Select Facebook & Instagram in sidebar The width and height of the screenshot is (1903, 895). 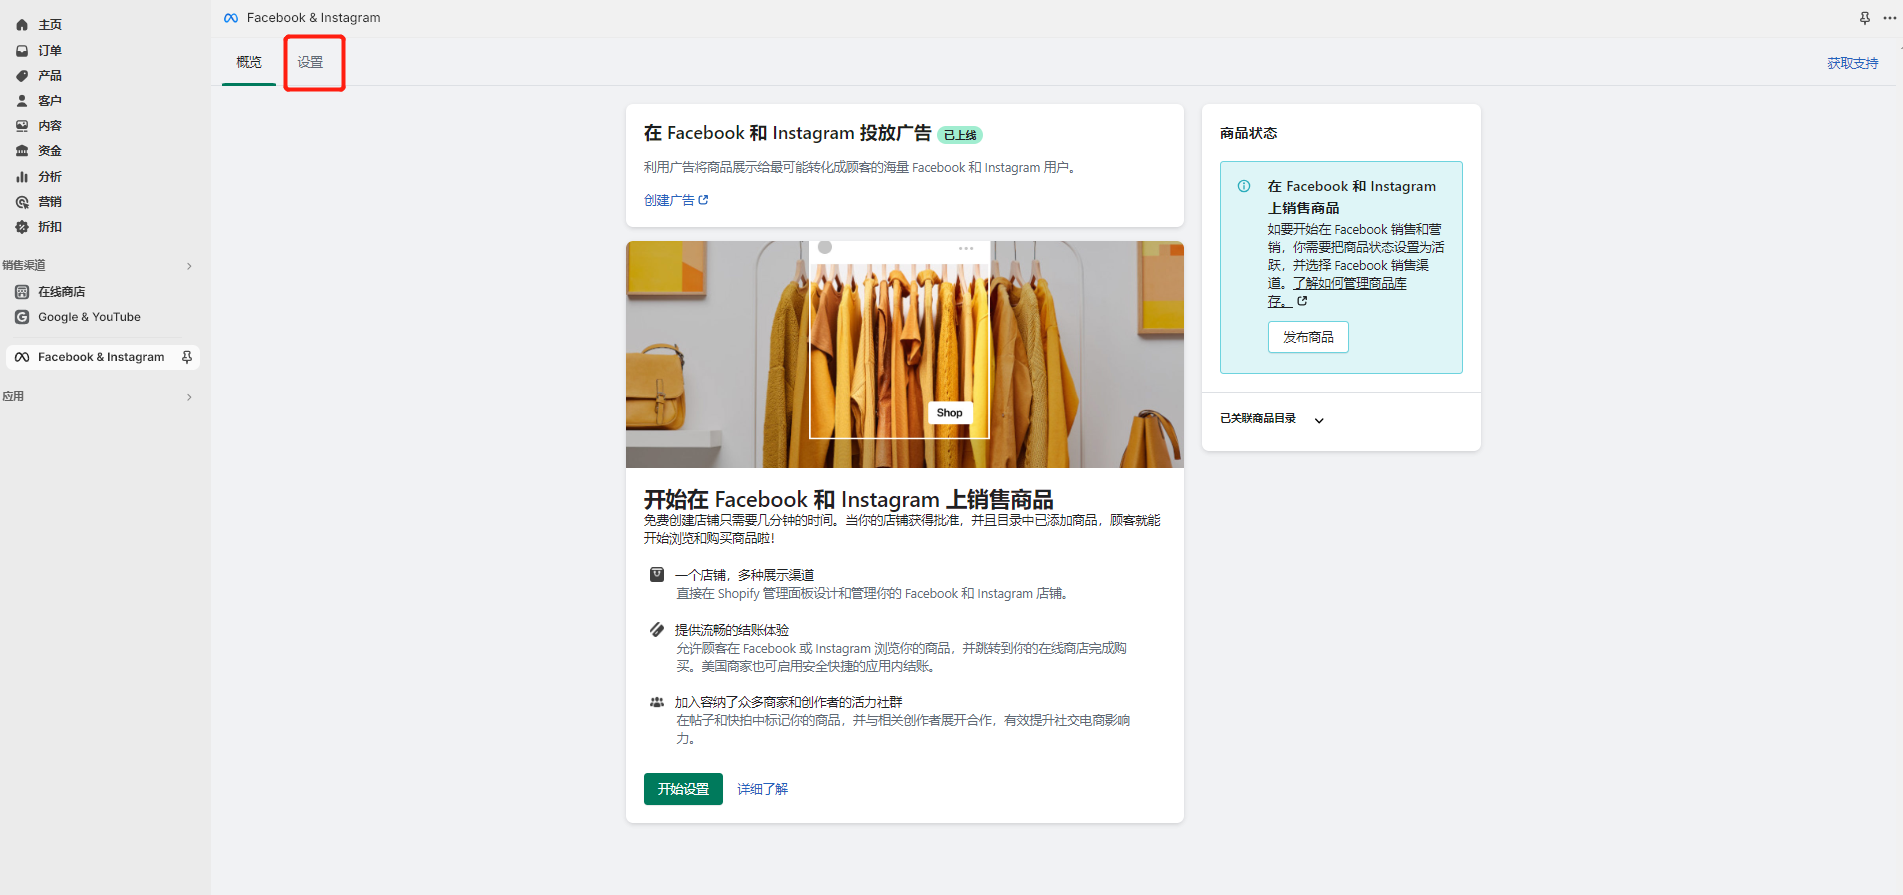103,357
